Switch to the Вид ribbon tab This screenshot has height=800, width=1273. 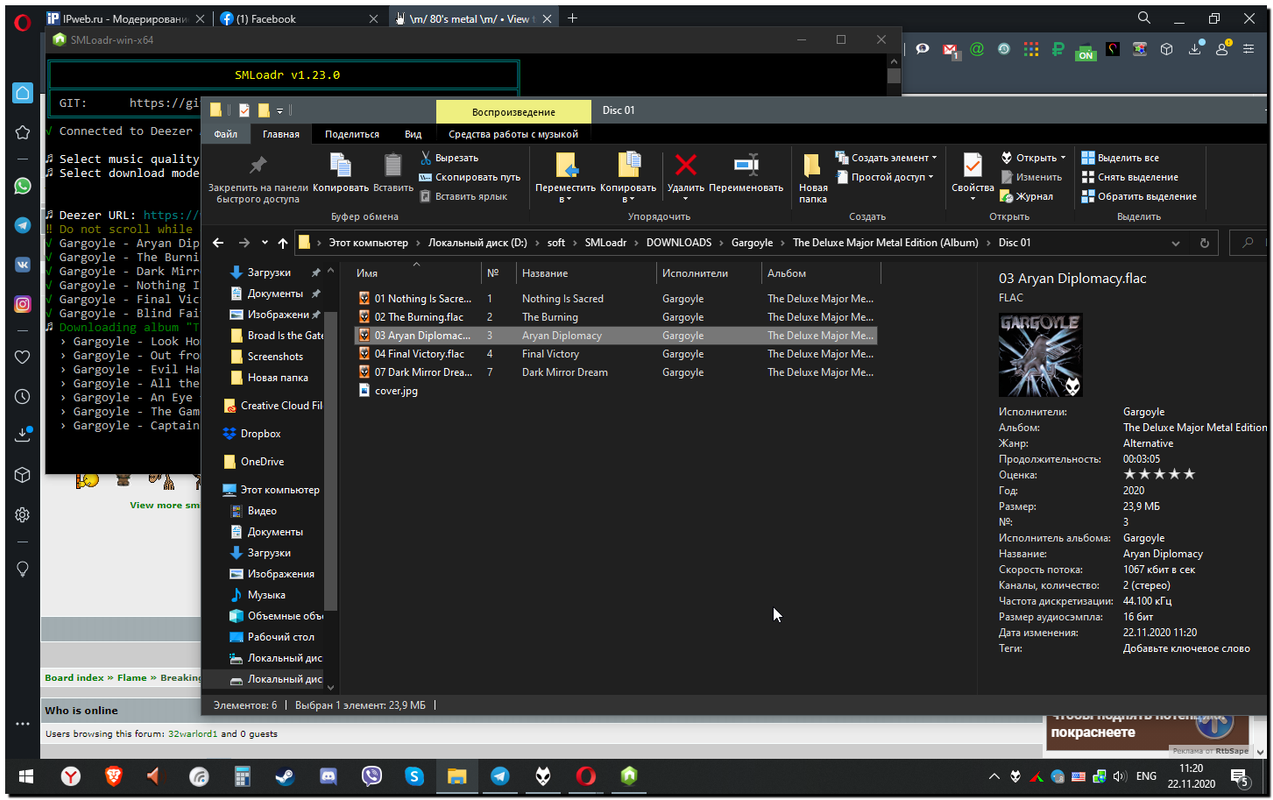point(413,134)
